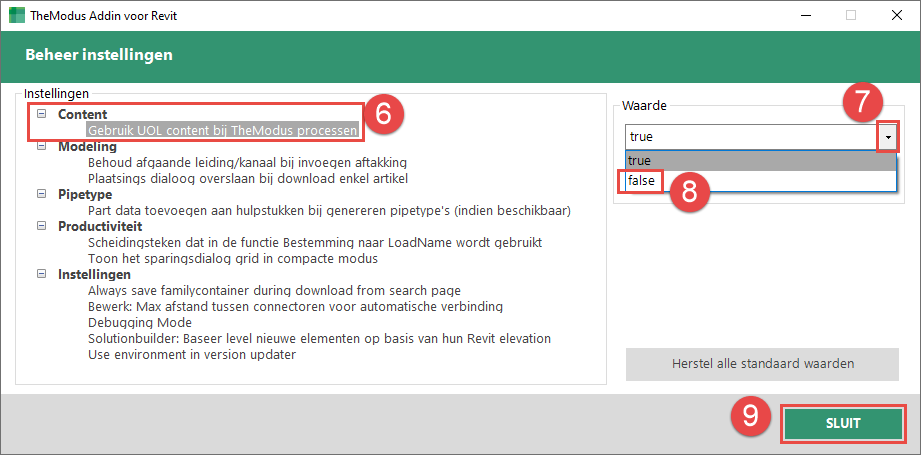Collapse the Modeling tree group

click(x=41, y=146)
